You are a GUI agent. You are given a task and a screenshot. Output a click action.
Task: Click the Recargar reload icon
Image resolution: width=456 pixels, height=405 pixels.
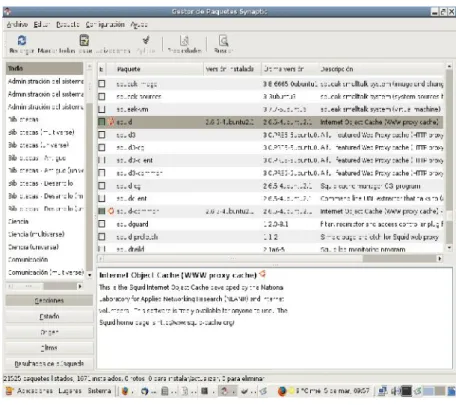[22, 40]
